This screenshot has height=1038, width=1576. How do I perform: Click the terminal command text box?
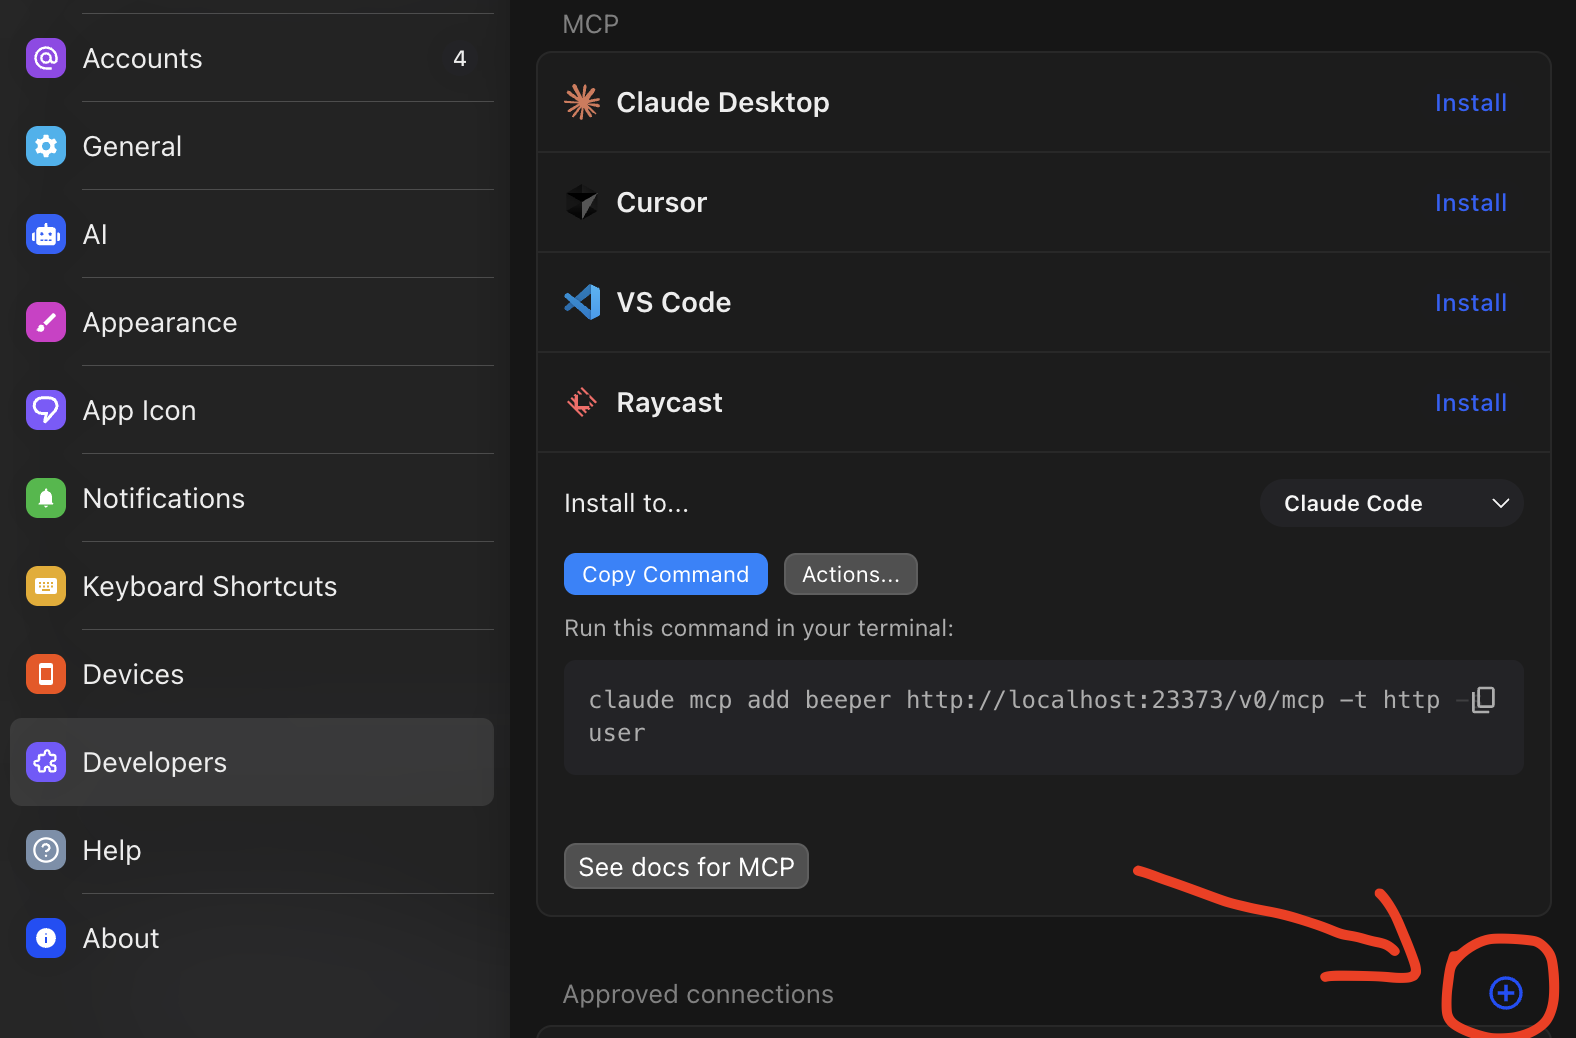pos(1044,717)
